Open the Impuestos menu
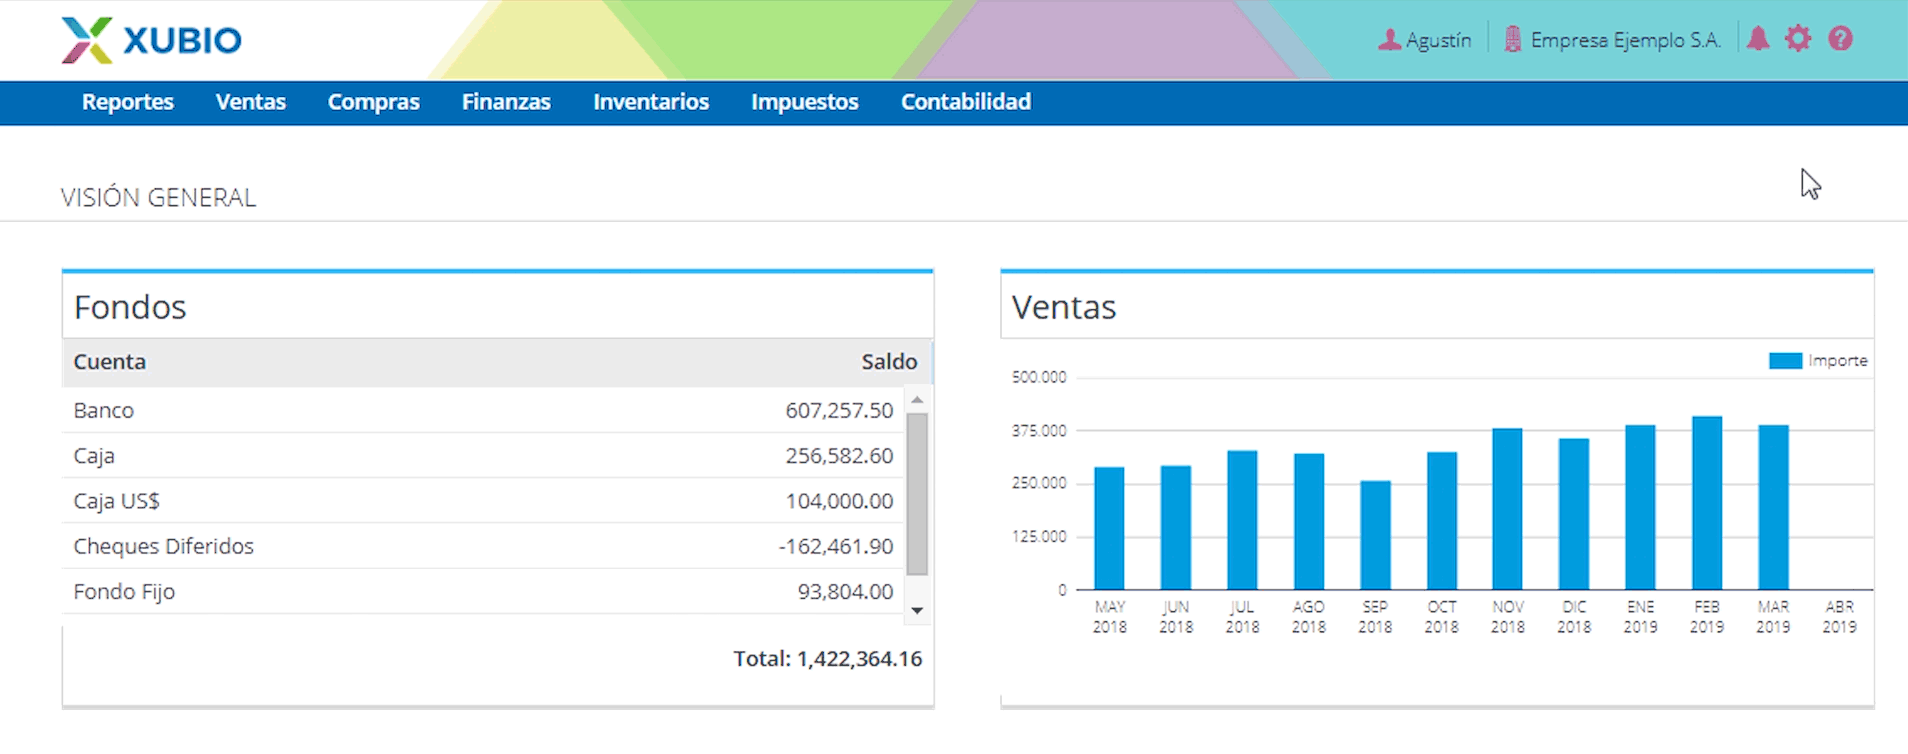Viewport: 1908px width, 754px height. tap(805, 102)
